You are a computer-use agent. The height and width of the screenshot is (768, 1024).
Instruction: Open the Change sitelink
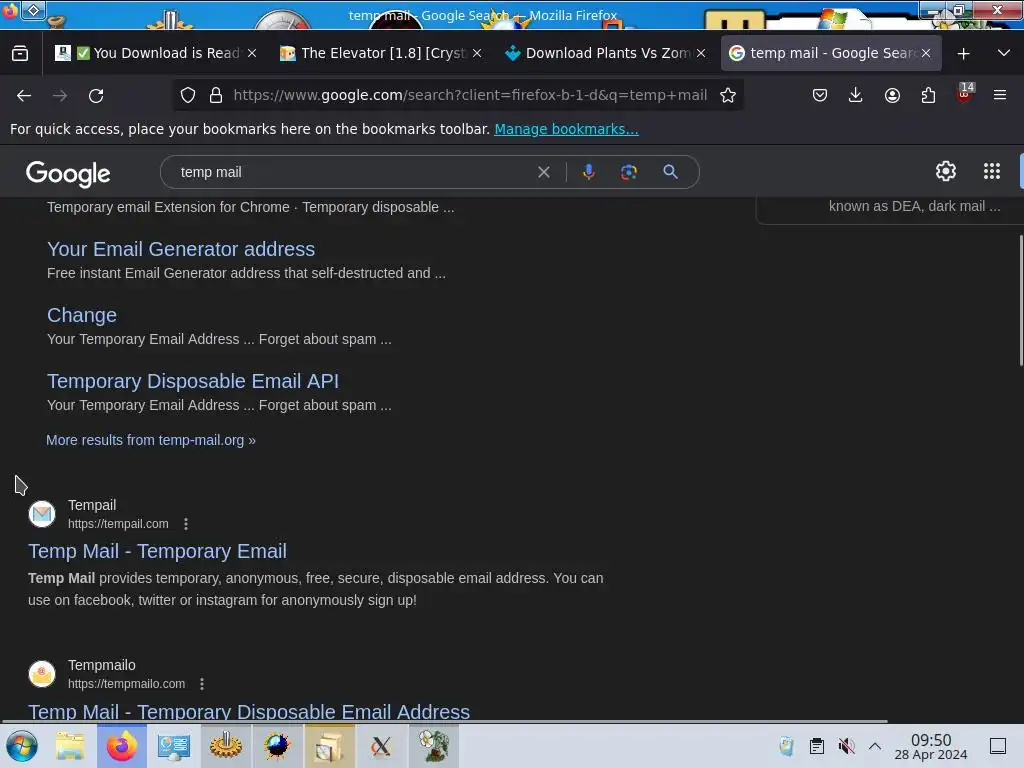(x=82, y=315)
